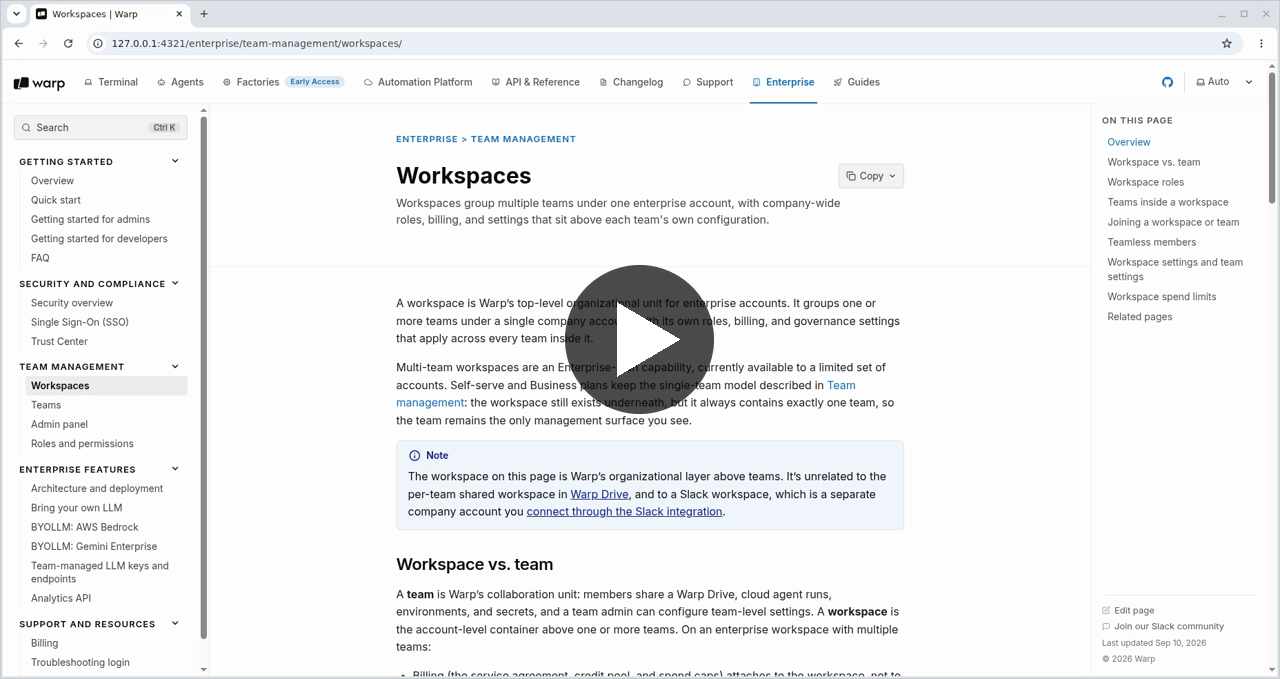Open BYOLLM: AWS Bedrock page
This screenshot has height=679, width=1280.
coord(85,527)
